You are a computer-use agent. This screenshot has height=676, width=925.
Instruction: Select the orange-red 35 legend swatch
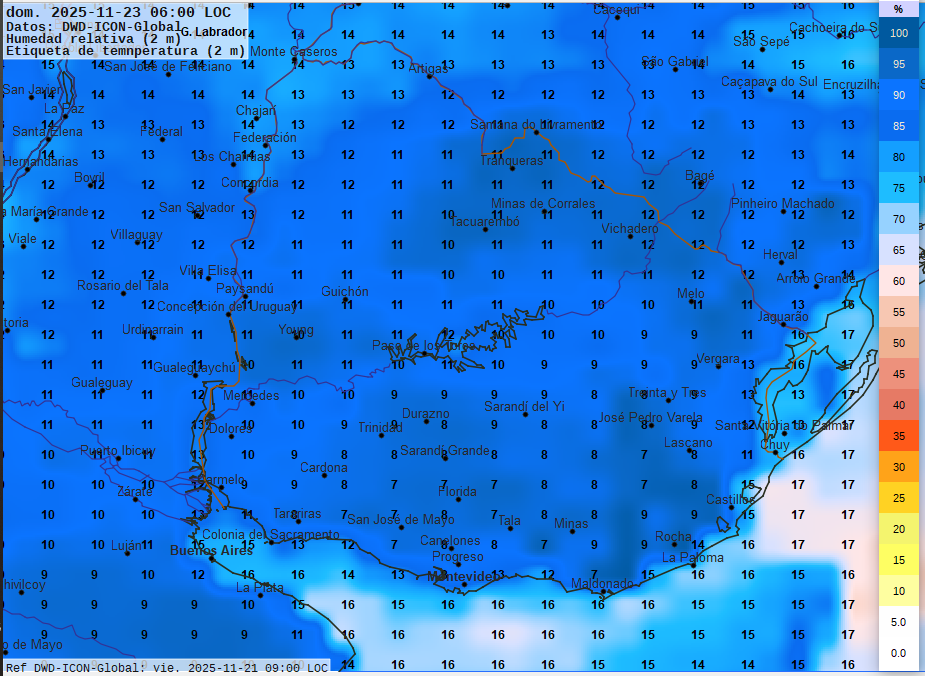tap(898, 436)
